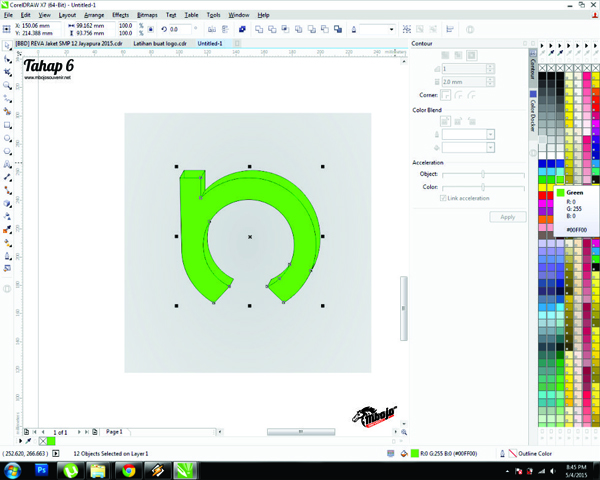Open the Effects menu
Screen dimensions: 600x480
[x=120, y=15]
